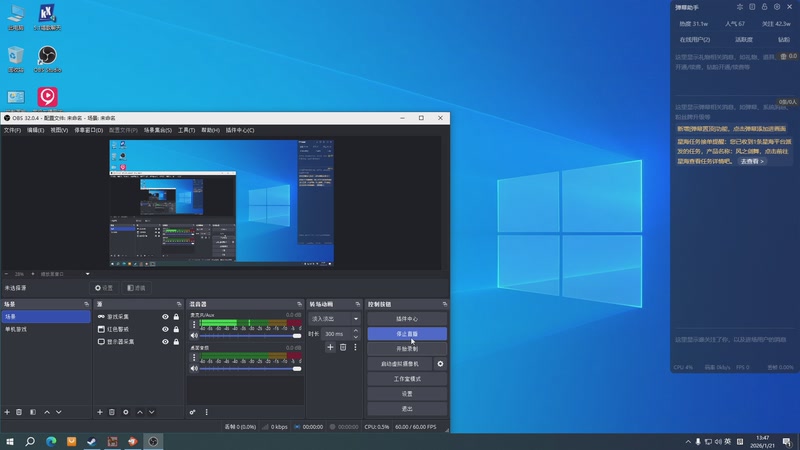Increase transition duration with up stepper
Viewport: 800px width, 450px height.
(x=356, y=331)
